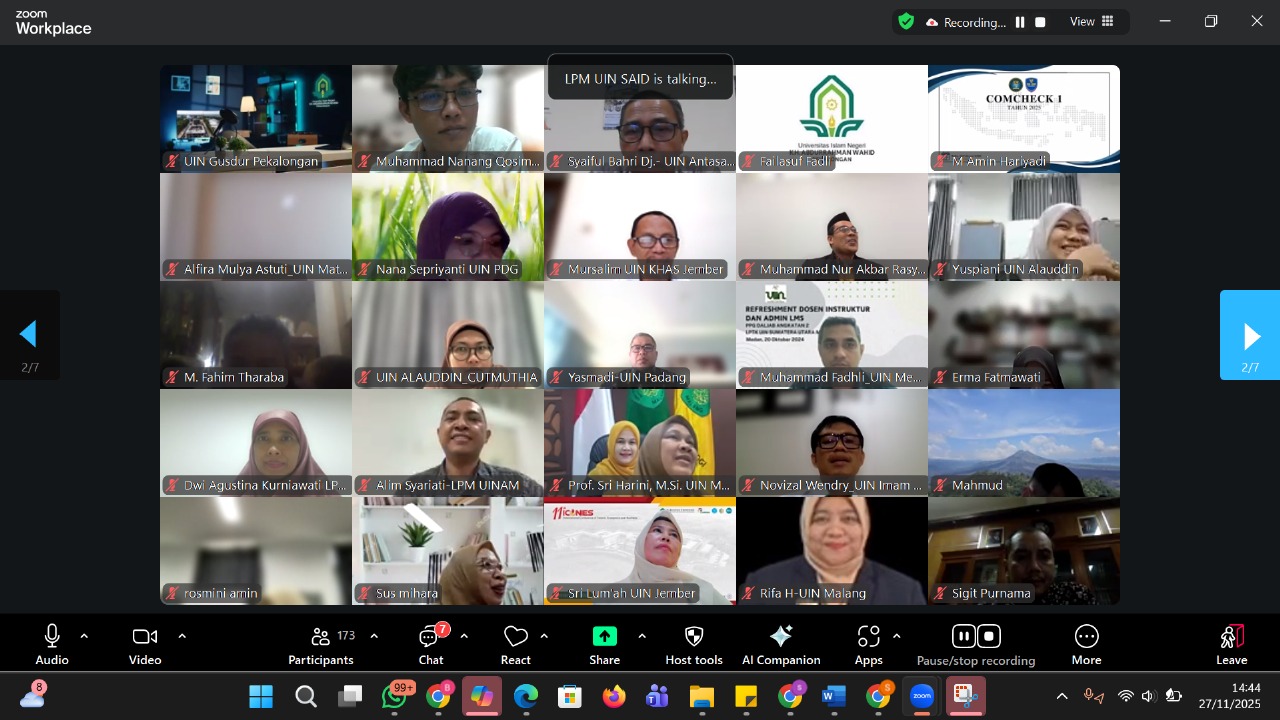The width and height of the screenshot is (1280, 720).
Task: Select Rifa H-UIN Malang video tile
Action: pyautogui.click(x=832, y=550)
